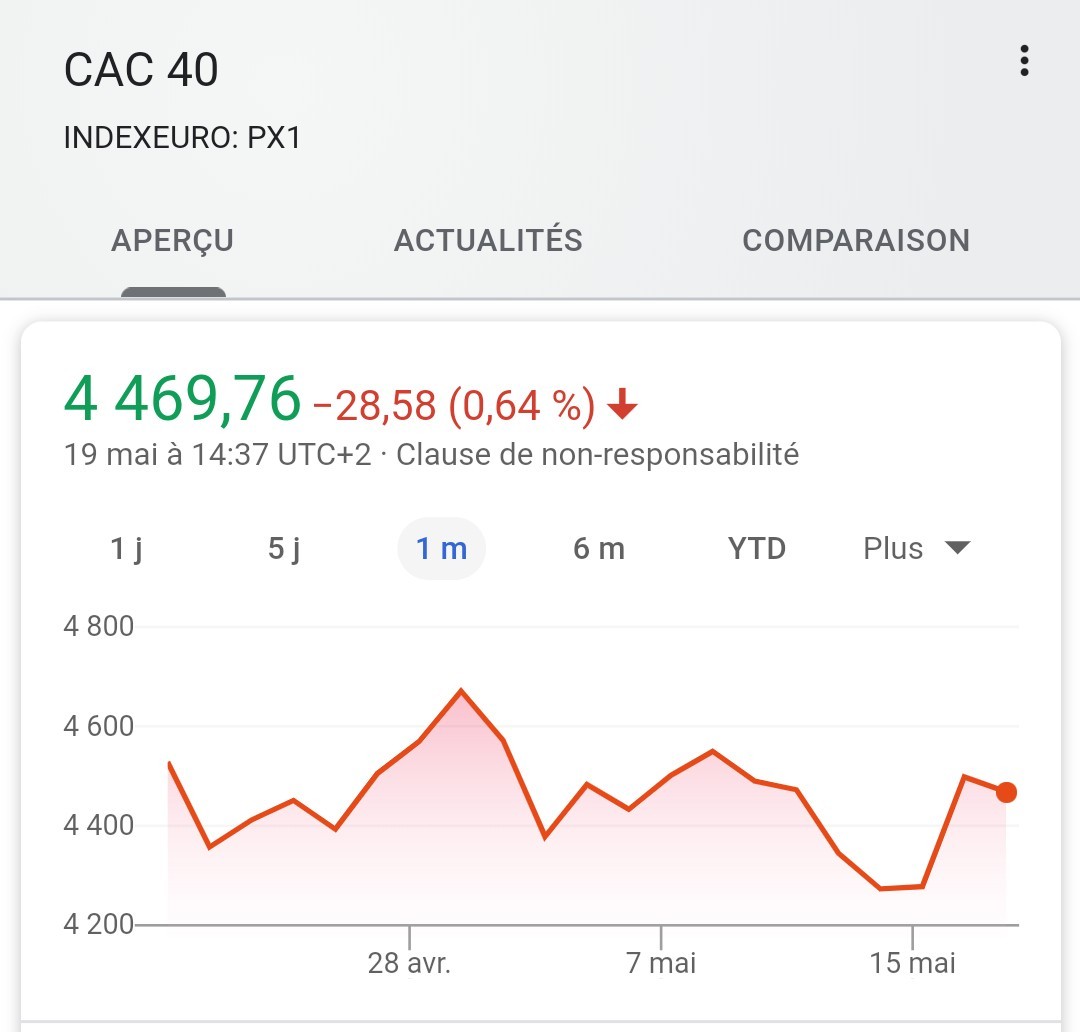Click the 4 469,76 index value
1080x1032 pixels.
pos(182,399)
